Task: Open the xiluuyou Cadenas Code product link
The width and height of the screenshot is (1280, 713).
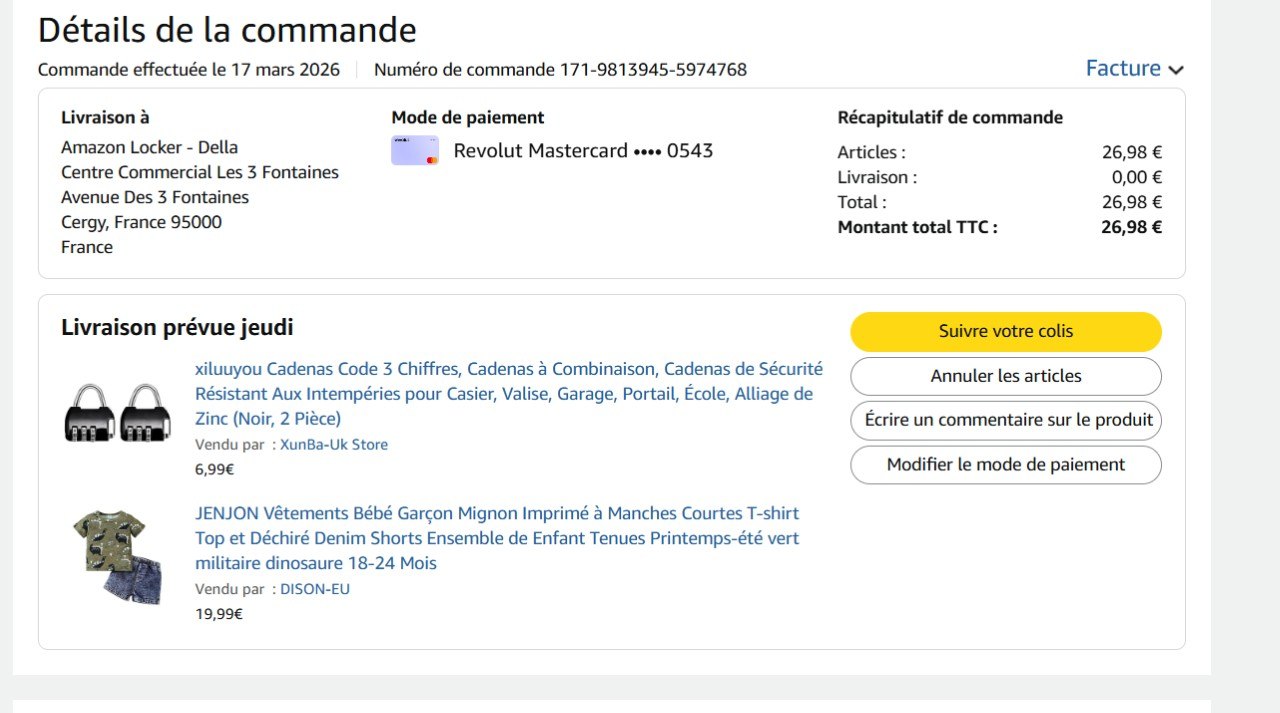Action: [x=508, y=394]
